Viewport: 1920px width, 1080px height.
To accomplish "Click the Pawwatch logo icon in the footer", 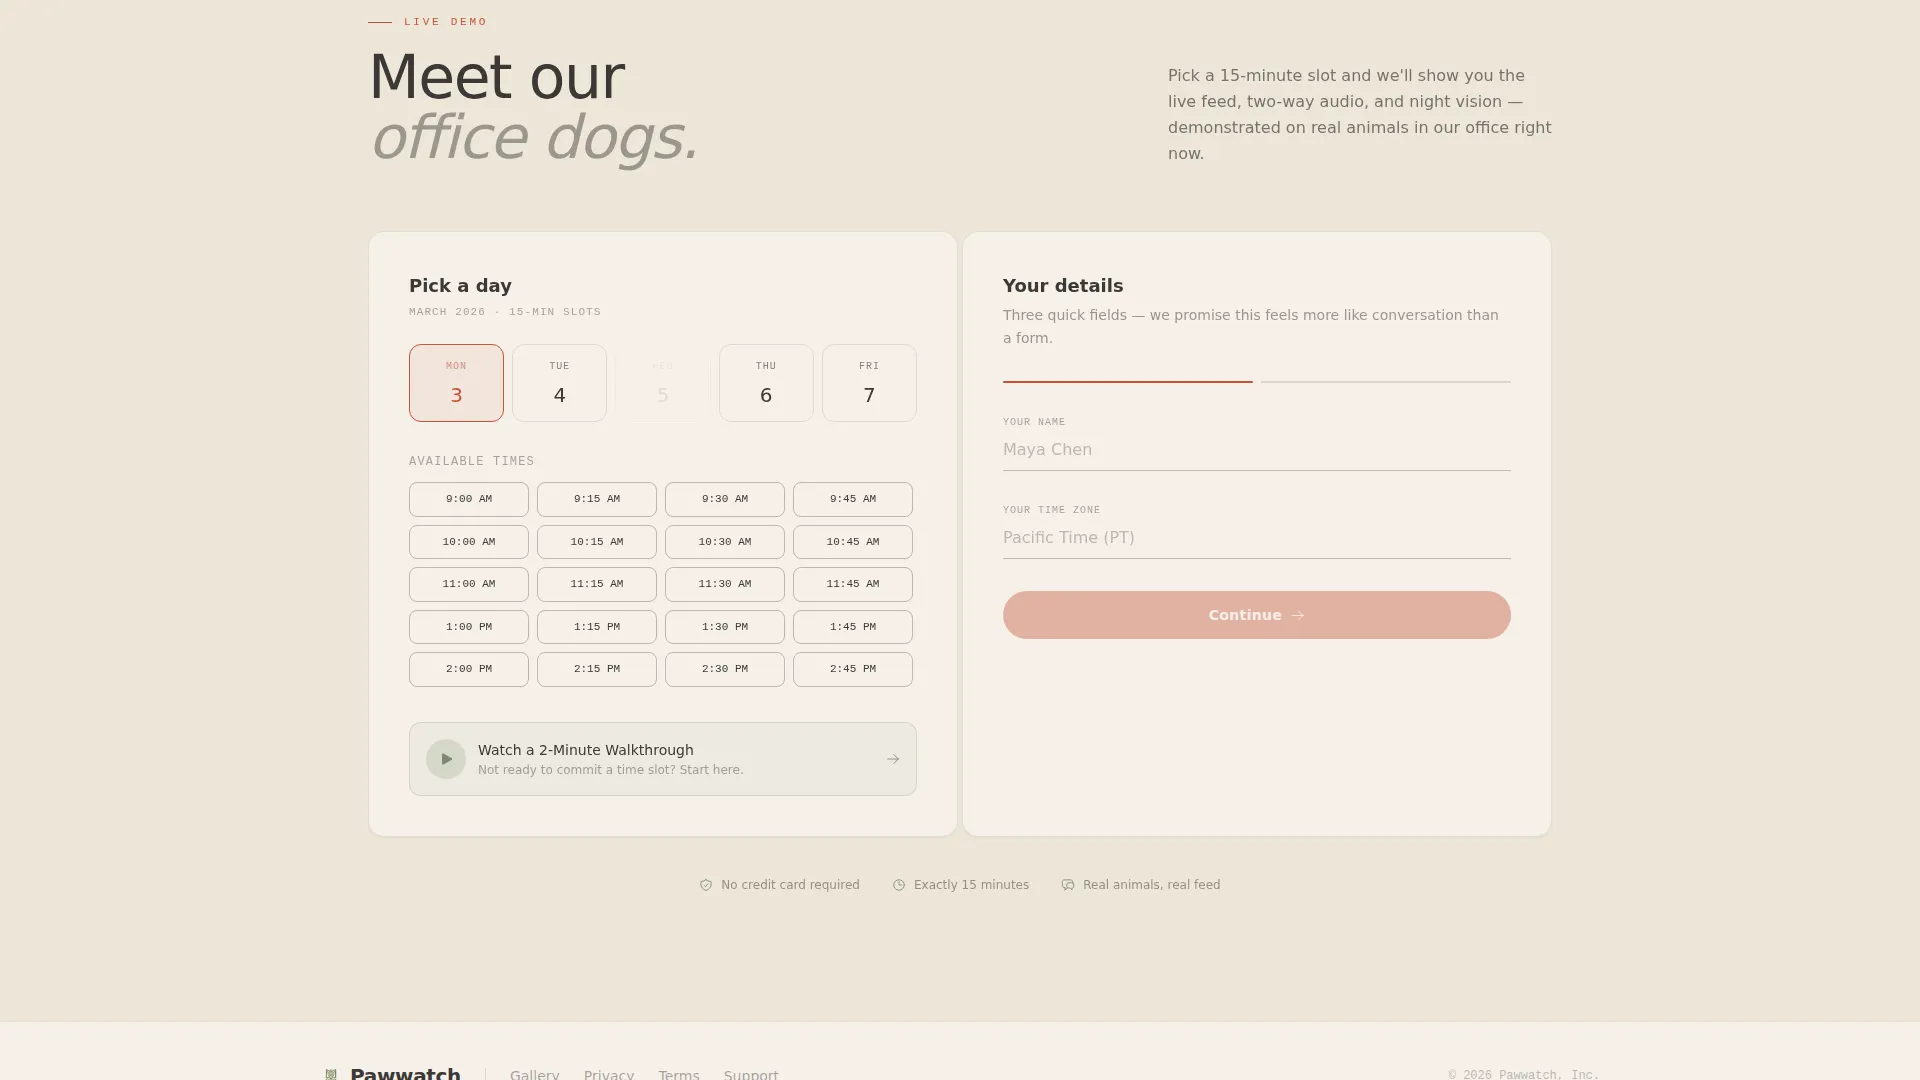I will [x=331, y=1074].
